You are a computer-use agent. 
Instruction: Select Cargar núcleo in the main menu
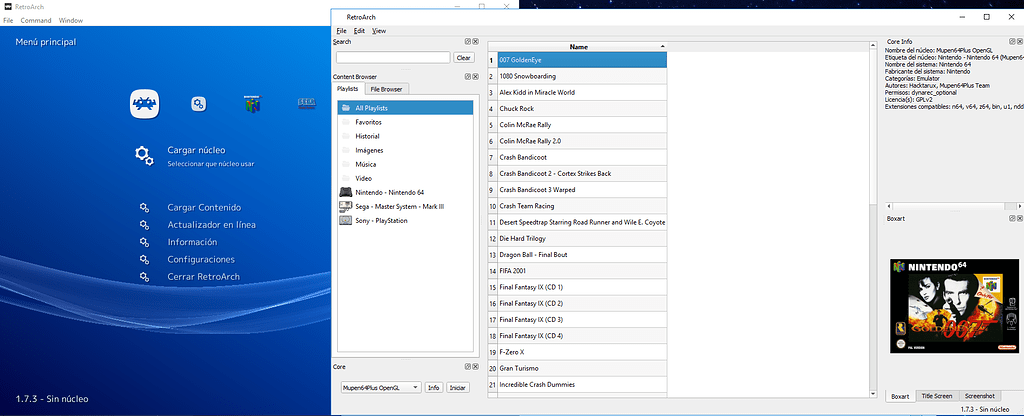tap(196, 150)
